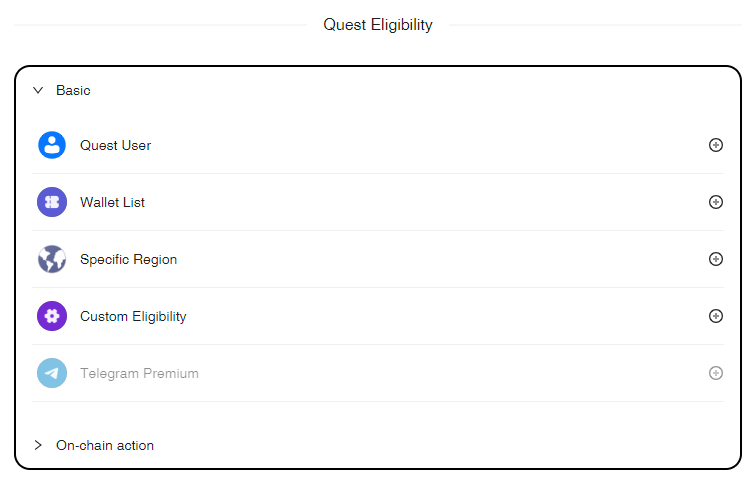Click the Telegram Premium paper plane icon

point(52,373)
